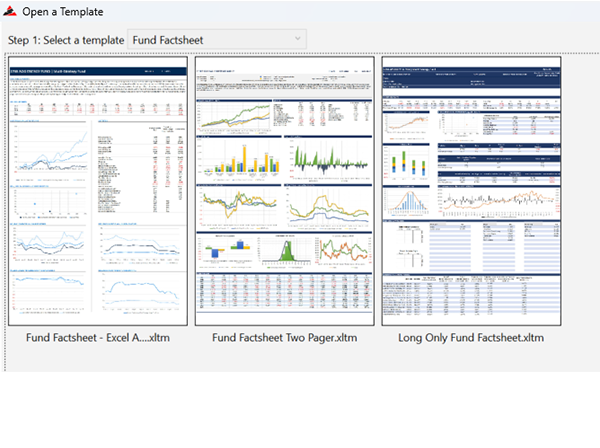The image size is (600, 448).
Task: Select the Fund Factsheet - Excel A template thumbnail
Action: click(x=98, y=190)
